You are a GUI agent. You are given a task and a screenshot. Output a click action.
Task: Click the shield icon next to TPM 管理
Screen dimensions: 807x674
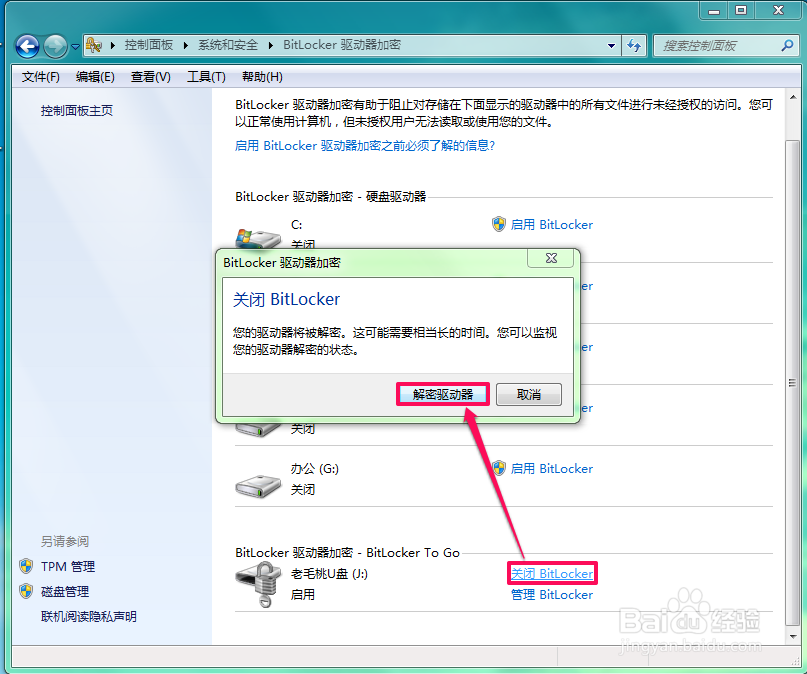pos(26,566)
